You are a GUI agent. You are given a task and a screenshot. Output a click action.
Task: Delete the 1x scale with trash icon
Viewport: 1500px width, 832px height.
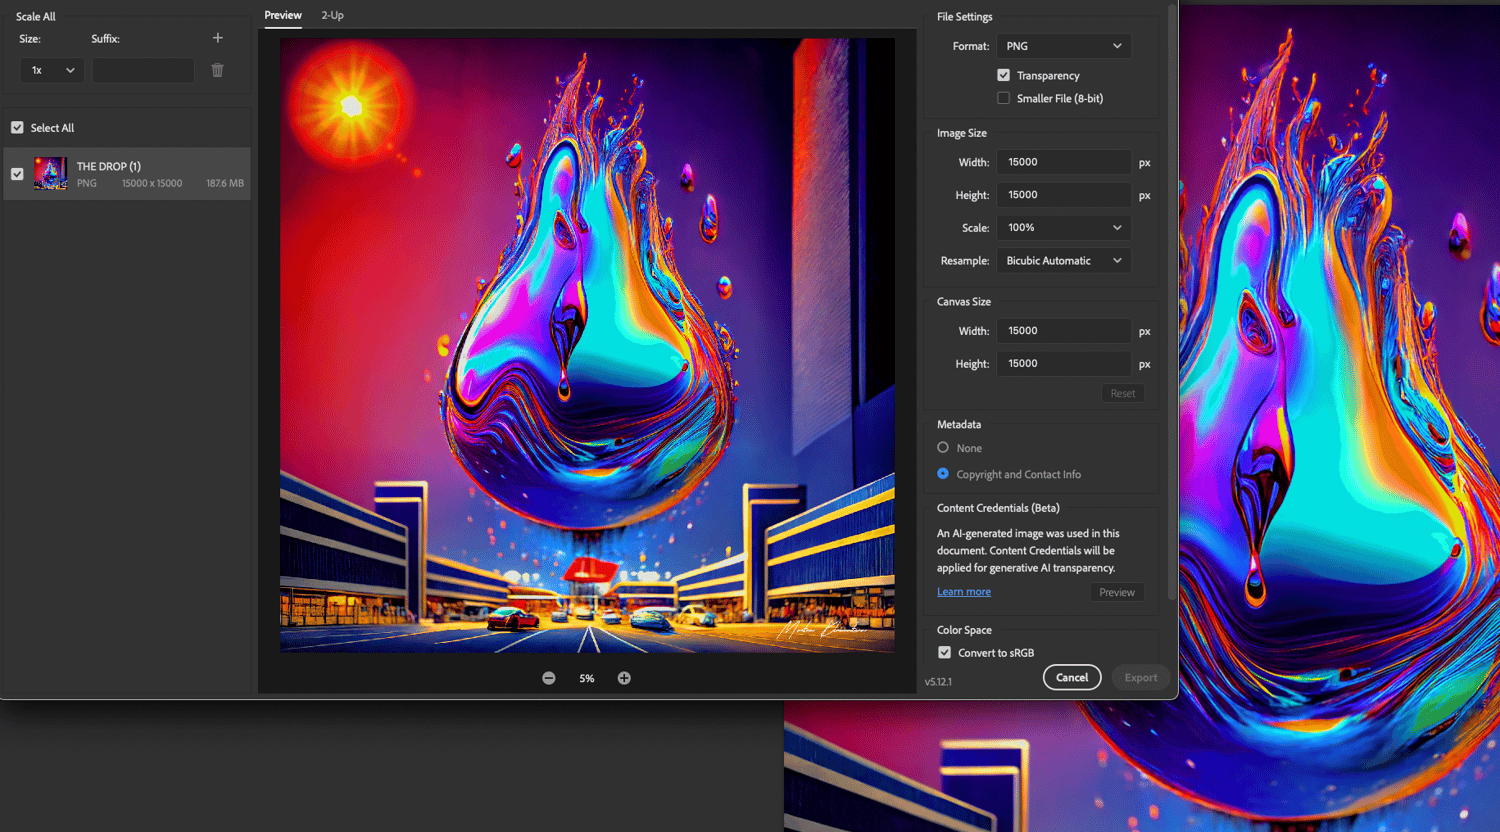point(218,70)
